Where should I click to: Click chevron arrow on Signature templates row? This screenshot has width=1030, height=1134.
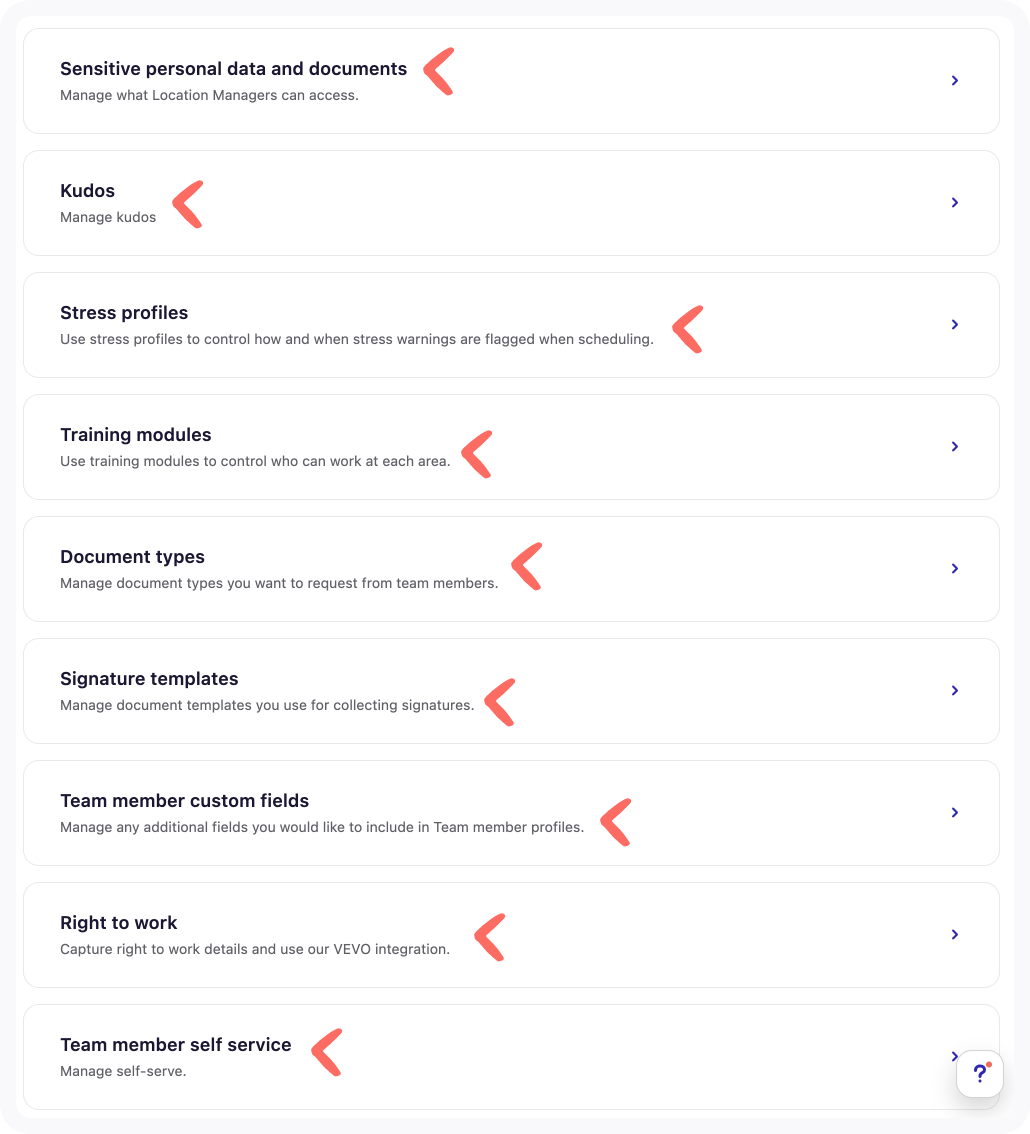955,691
